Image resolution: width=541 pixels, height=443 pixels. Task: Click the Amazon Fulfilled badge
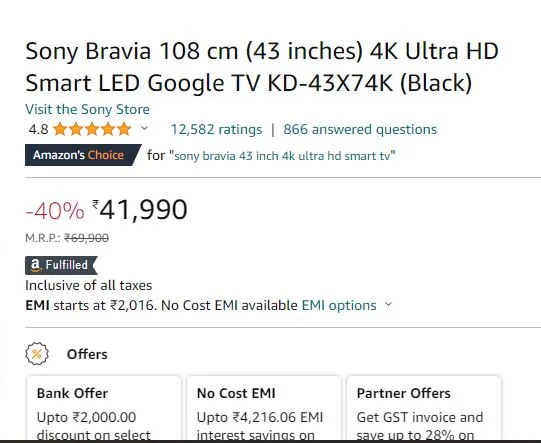coord(61,265)
